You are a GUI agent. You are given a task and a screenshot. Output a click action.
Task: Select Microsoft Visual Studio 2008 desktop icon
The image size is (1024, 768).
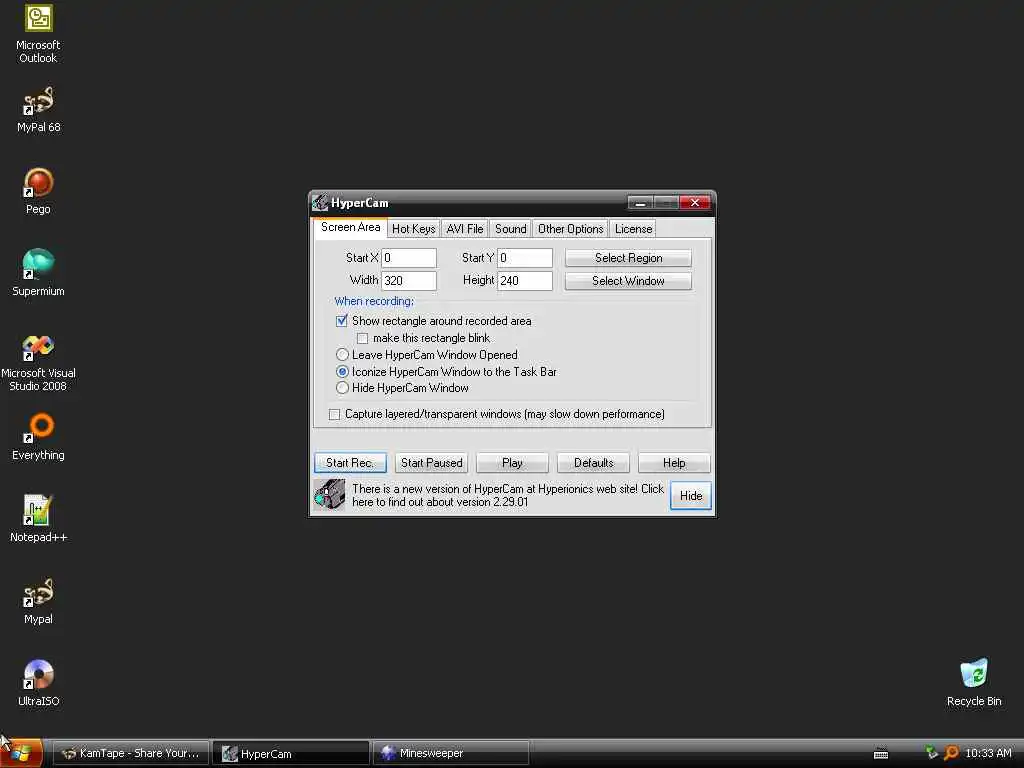click(38, 362)
